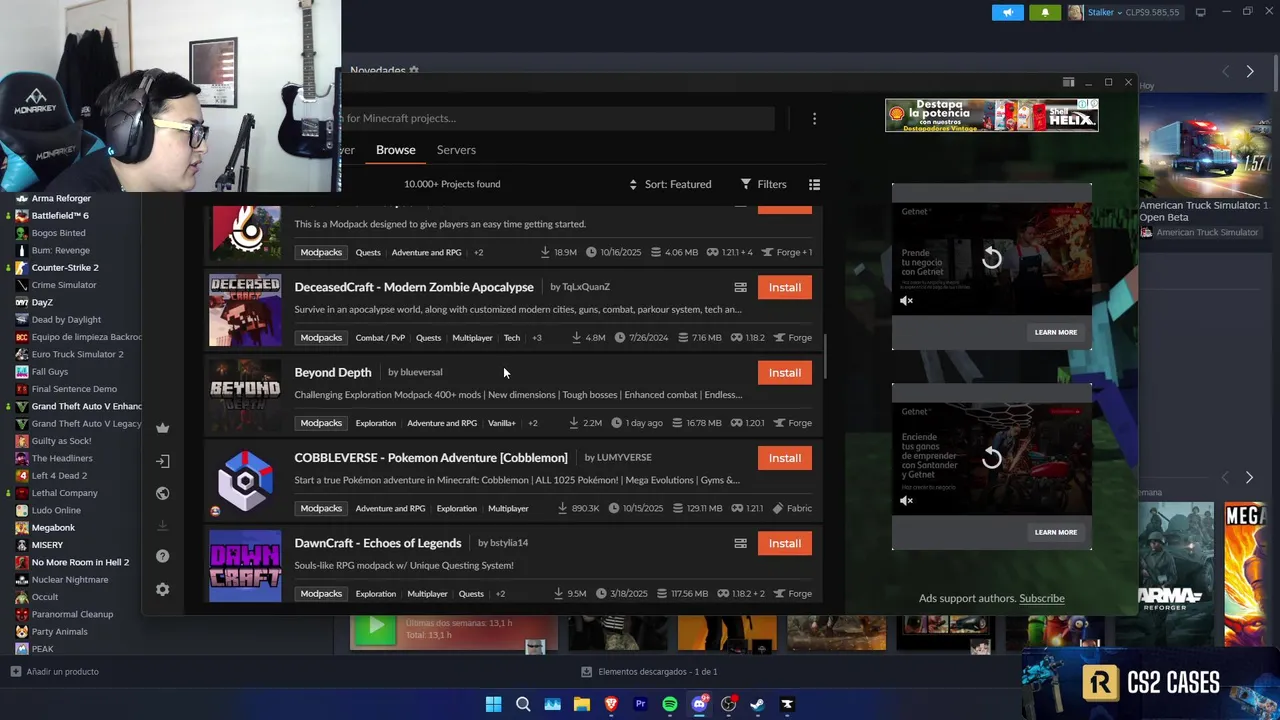This screenshot has height=720, width=1280.
Task: Expand +2 extra tags on Beyond Depth
Action: point(533,423)
